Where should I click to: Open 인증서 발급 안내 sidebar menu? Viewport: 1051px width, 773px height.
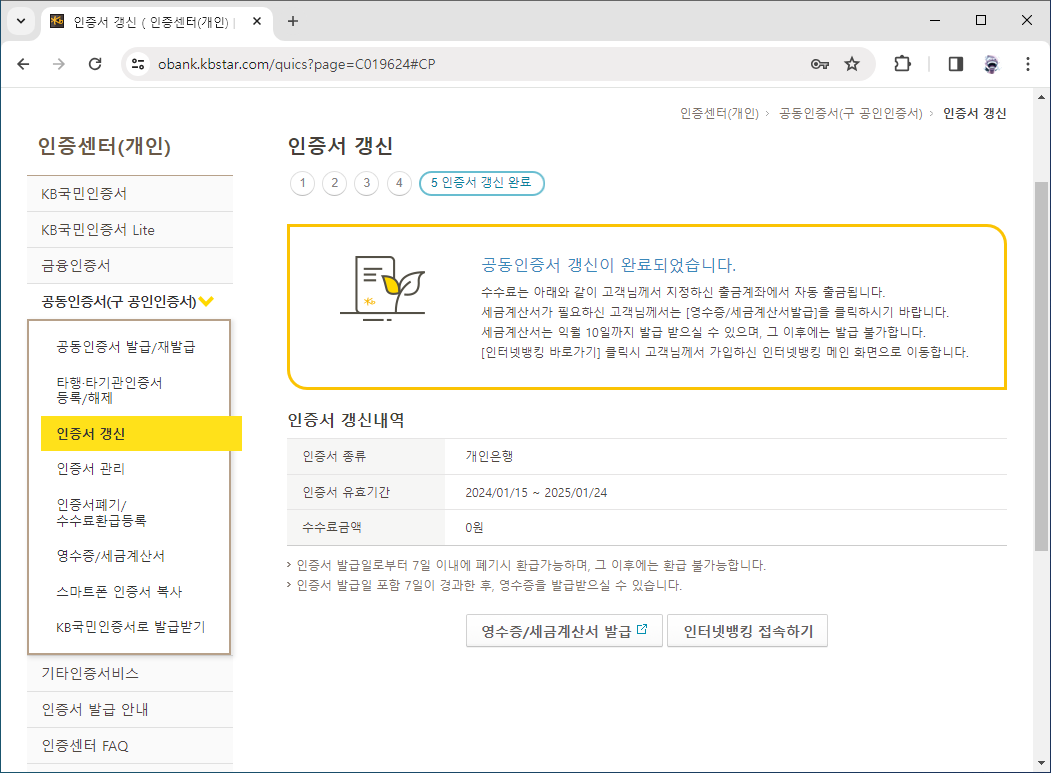[x=130, y=709]
